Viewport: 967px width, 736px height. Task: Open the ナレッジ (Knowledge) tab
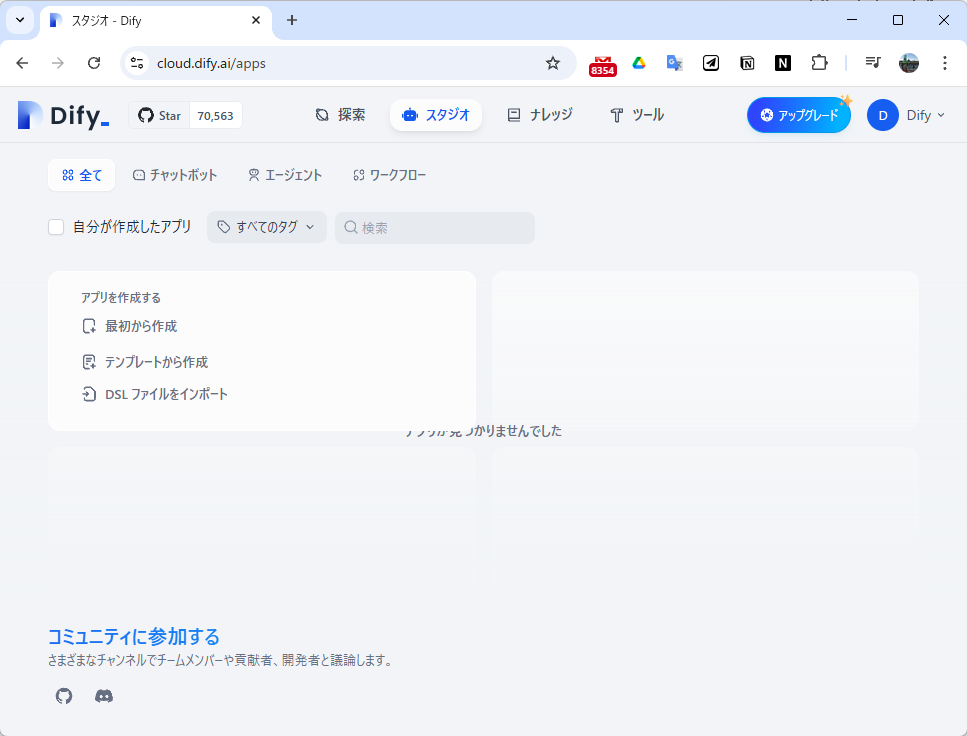[540, 115]
